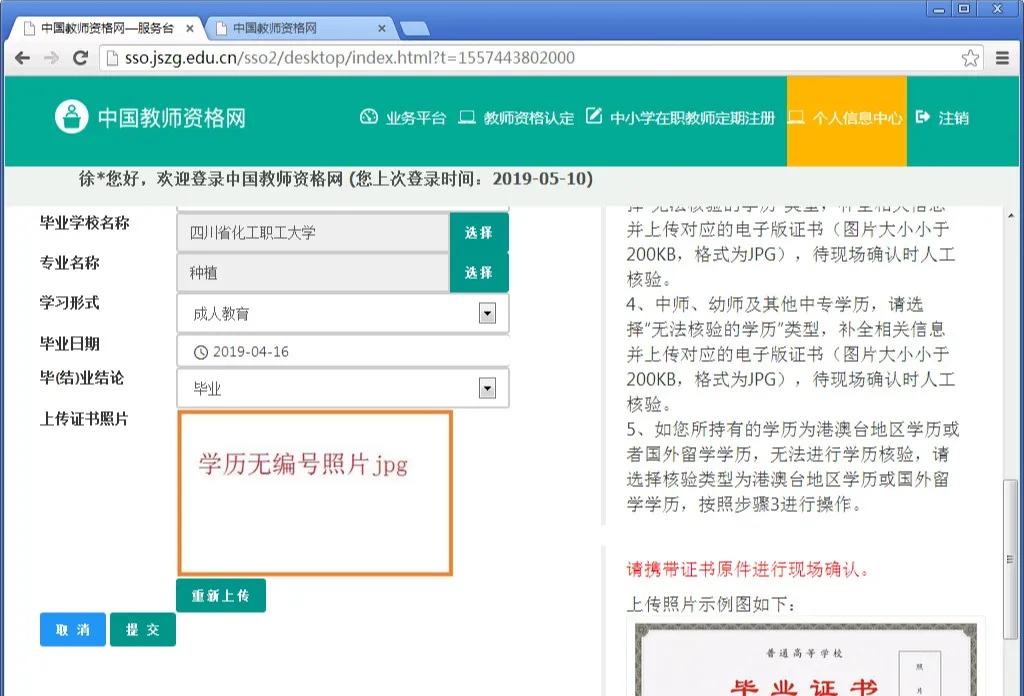Image resolution: width=1024 pixels, height=696 pixels.
Task: Click the 教师资格认定 monitor icon
Action: tap(466, 117)
